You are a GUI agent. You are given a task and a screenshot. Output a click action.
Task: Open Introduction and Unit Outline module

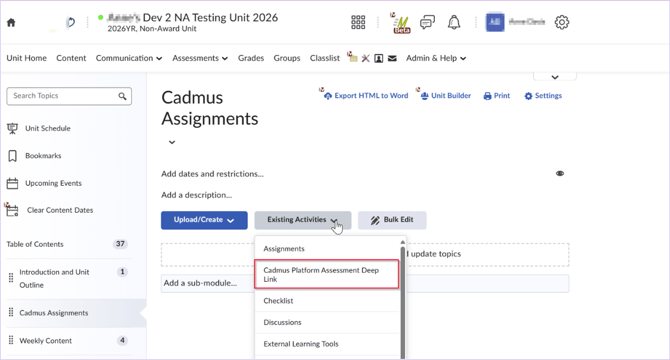pos(54,278)
